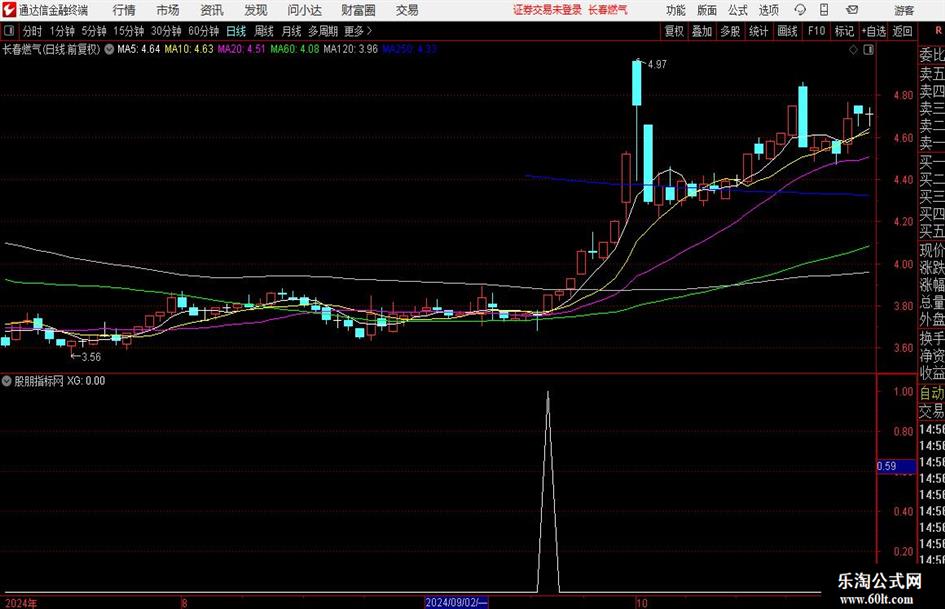Click the MA5: 4.64 value

pos(139,49)
